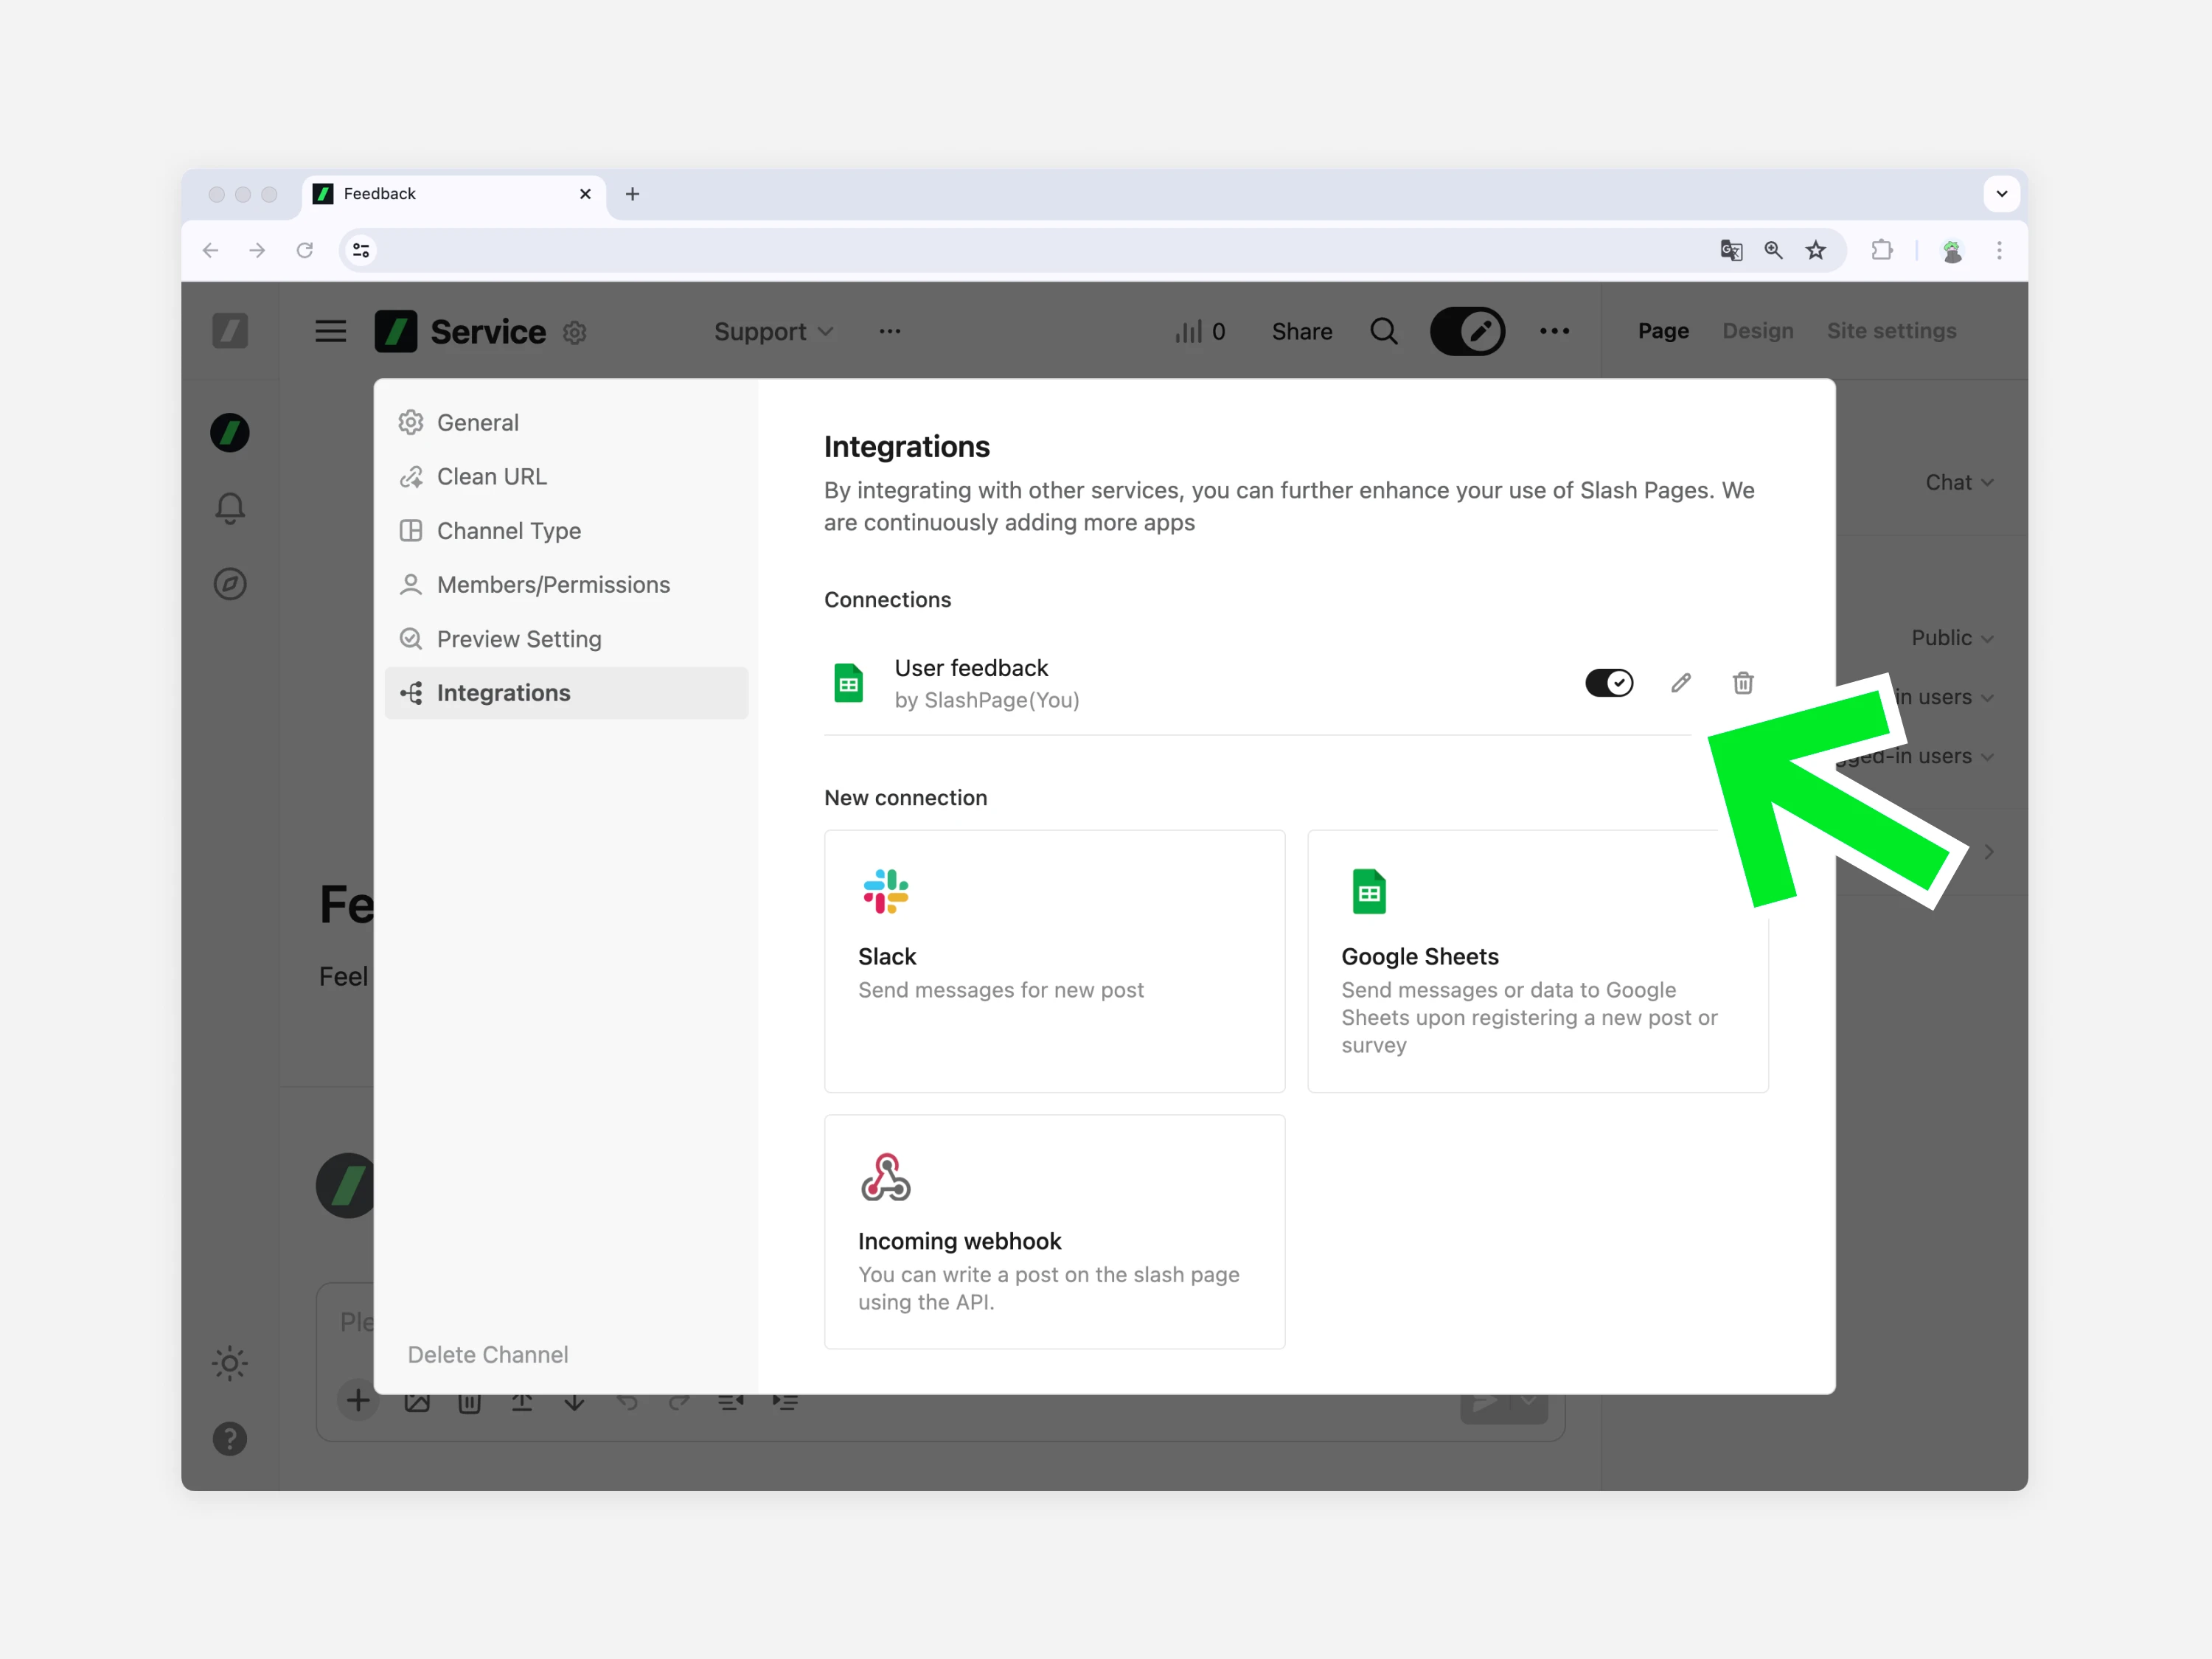The image size is (2212, 1659).
Task: Click the plus button in editor toolbar
Action: (x=358, y=1400)
